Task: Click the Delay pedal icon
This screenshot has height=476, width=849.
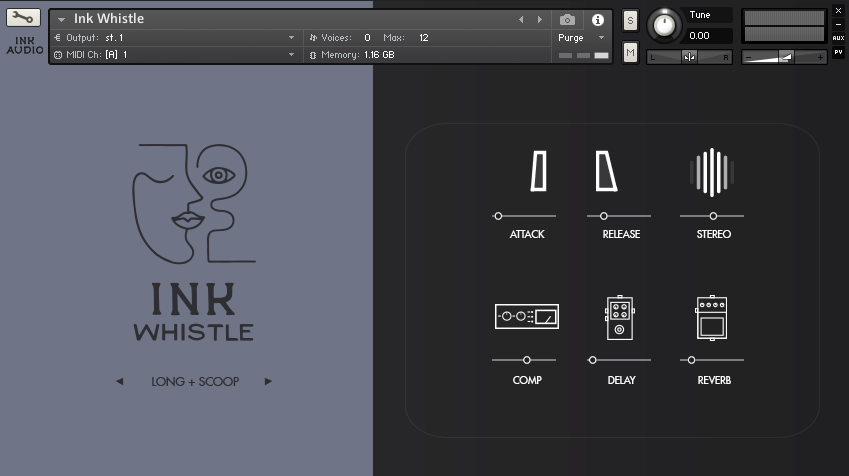Action: 620,318
